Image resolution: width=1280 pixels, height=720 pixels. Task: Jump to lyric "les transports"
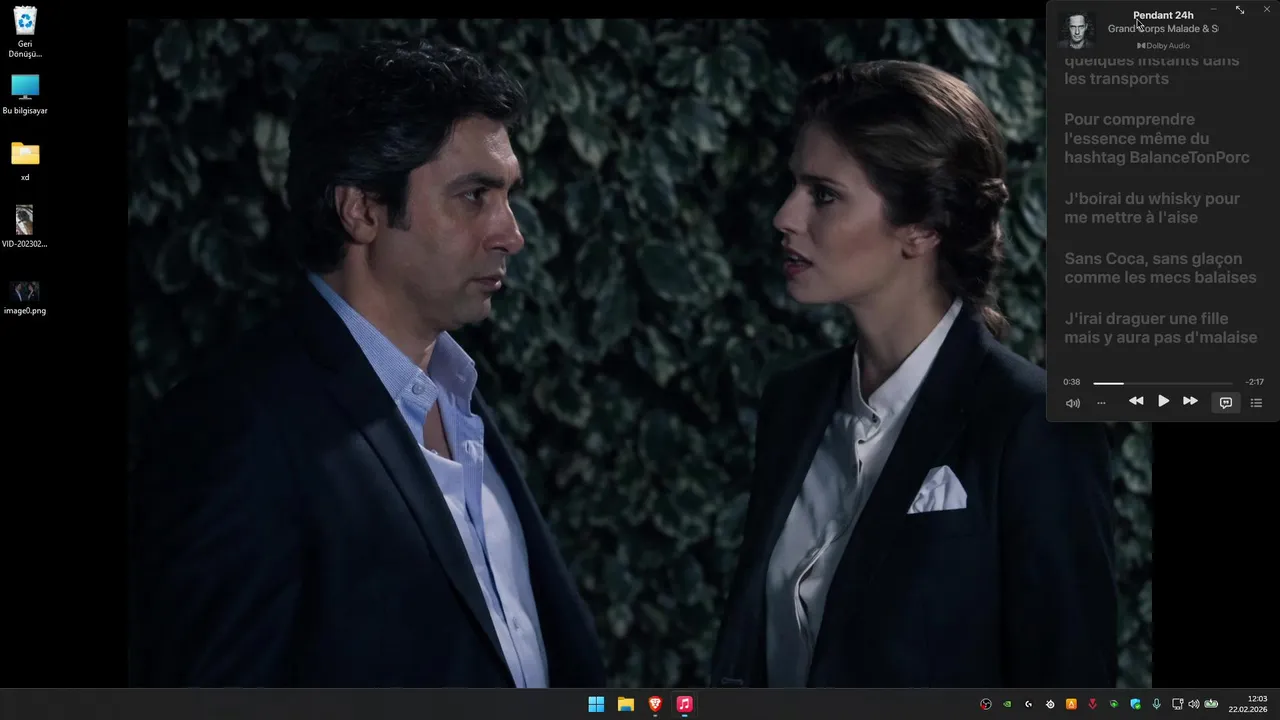tap(1116, 79)
